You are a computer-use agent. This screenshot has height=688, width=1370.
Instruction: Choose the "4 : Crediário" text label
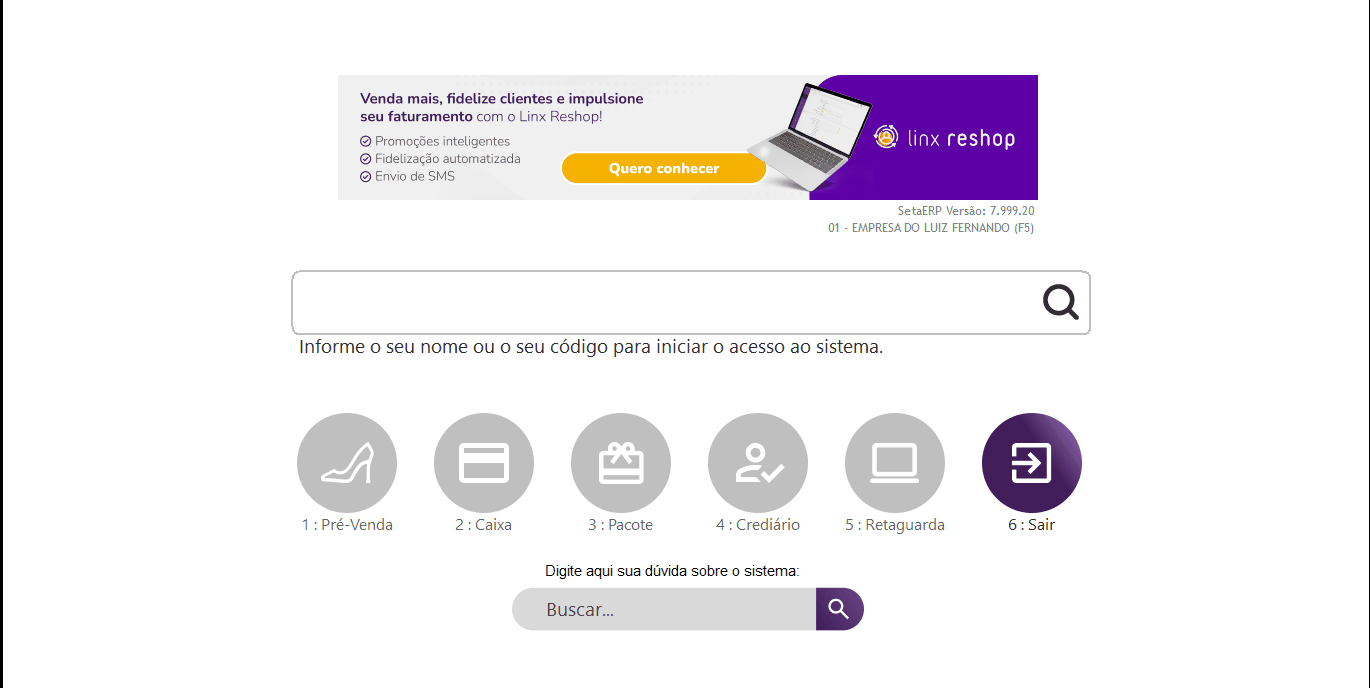pyautogui.click(x=758, y=525)
